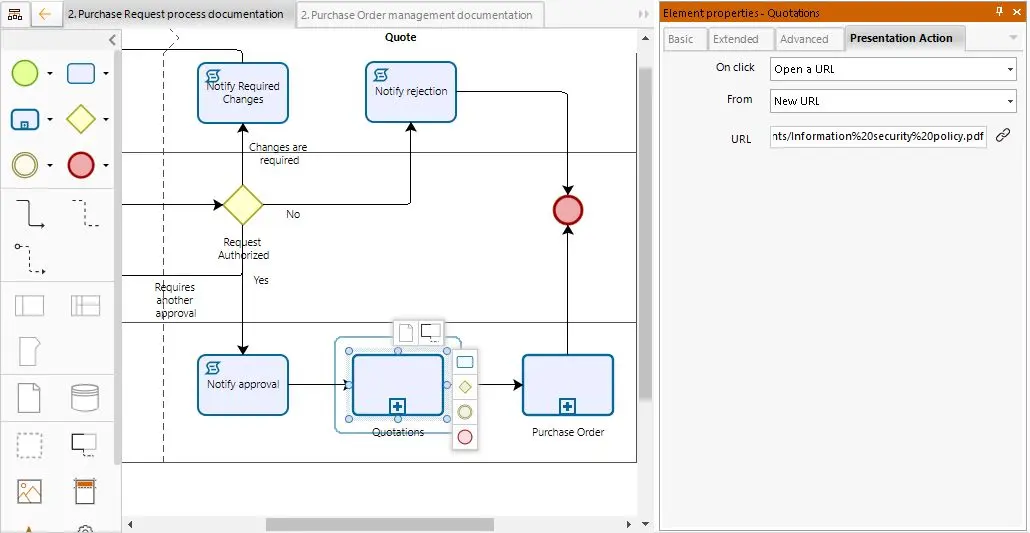Select the yellow Gateway diamond in the palette
Viewport: 1030px width, 533px height.
click(81, 120)
